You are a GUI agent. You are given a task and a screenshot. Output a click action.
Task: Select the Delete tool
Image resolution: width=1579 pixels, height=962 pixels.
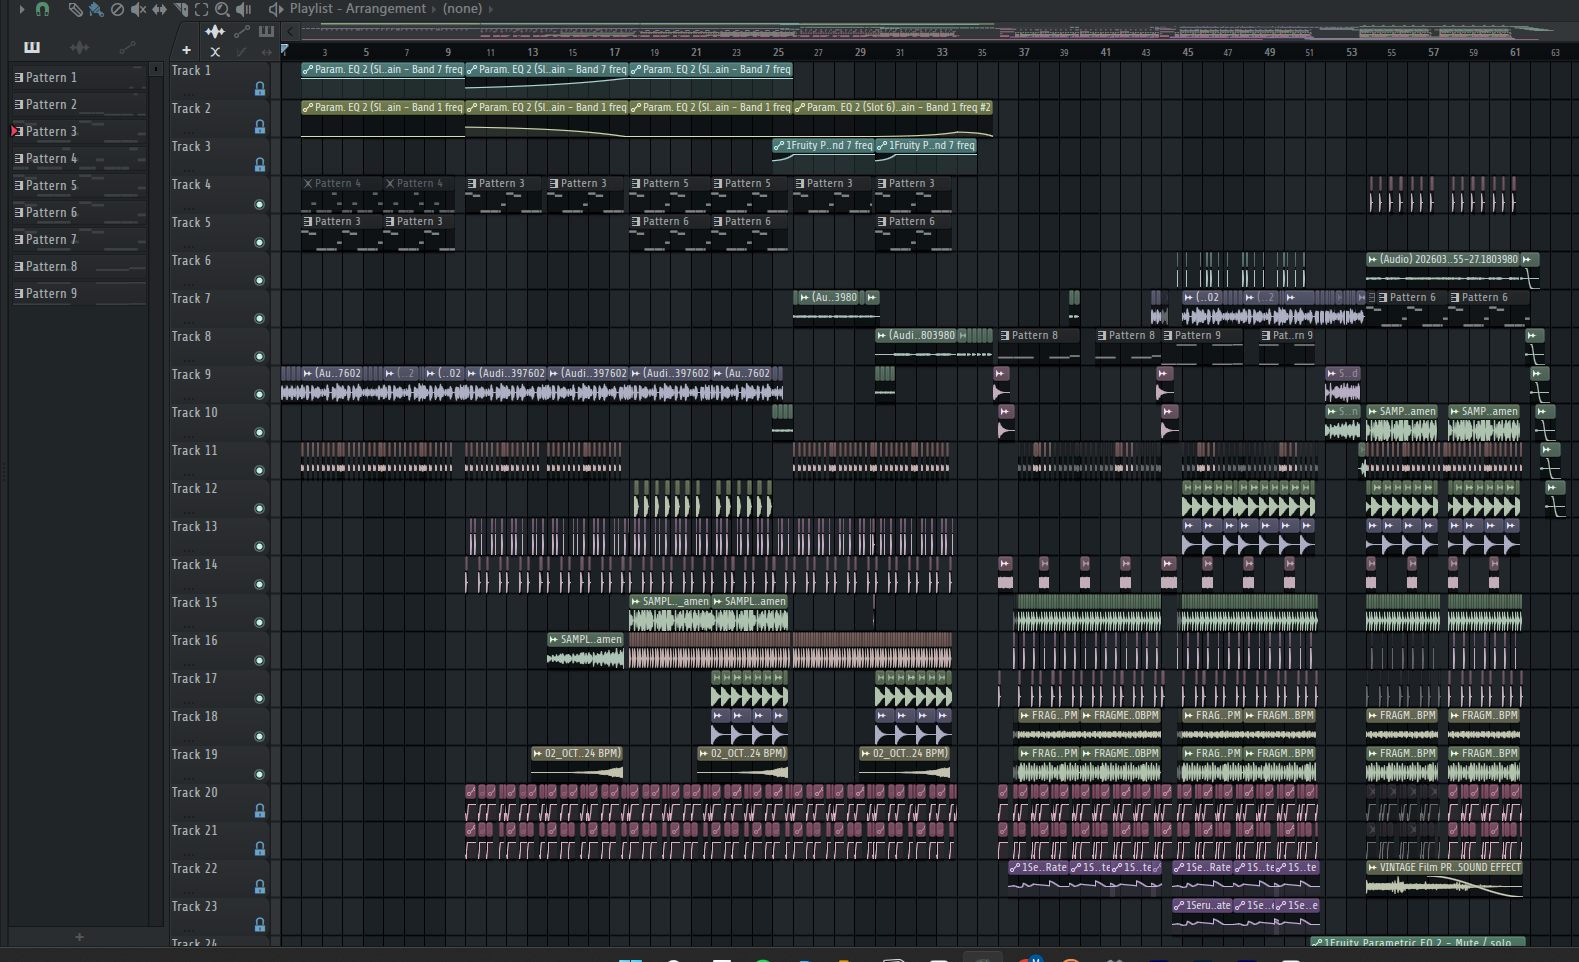(x=117, y=9)
